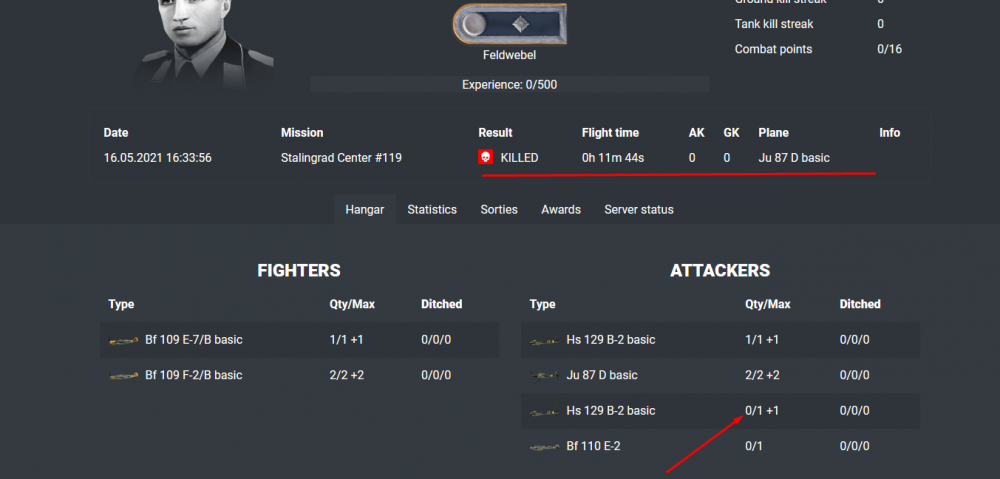Open the Sorties tab
The height and width of the screenshot is (479, 1000).
coord(499,210)
